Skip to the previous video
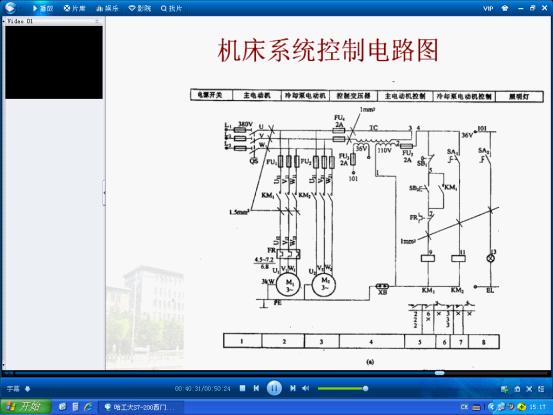This screenshot has height=415, width=553. click(x=256, y=388)
